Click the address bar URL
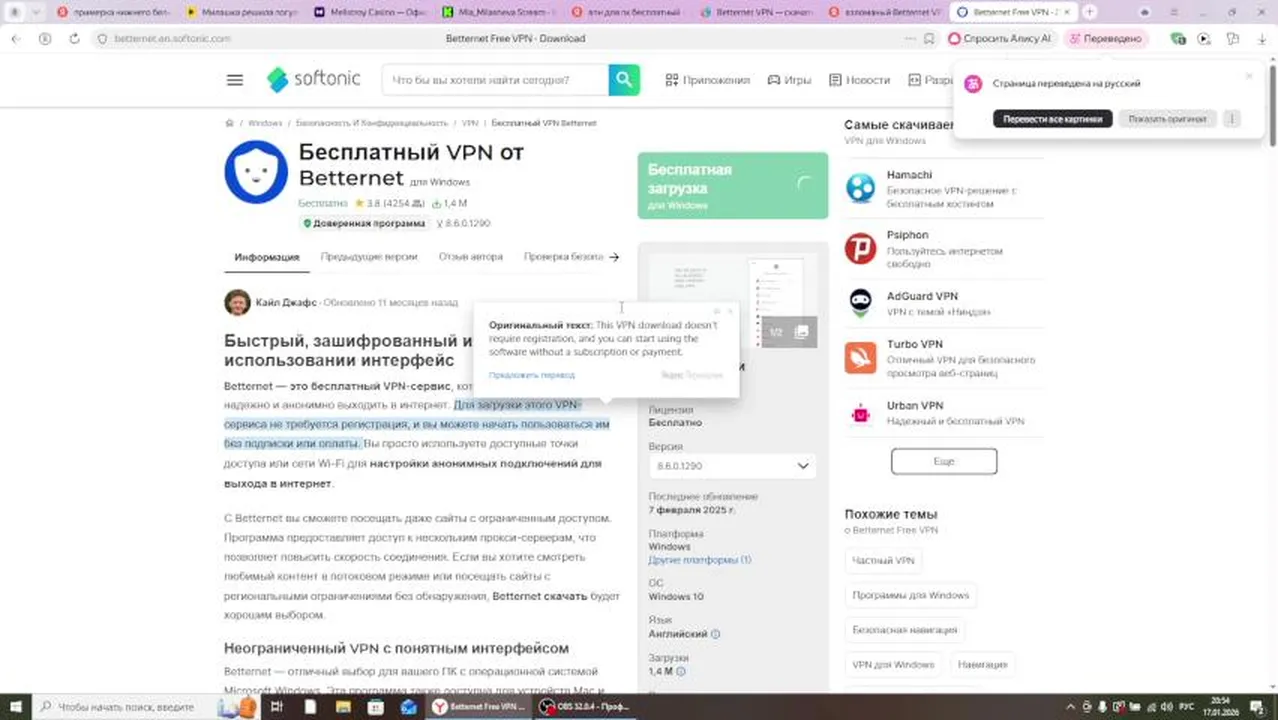 point(172,38)
